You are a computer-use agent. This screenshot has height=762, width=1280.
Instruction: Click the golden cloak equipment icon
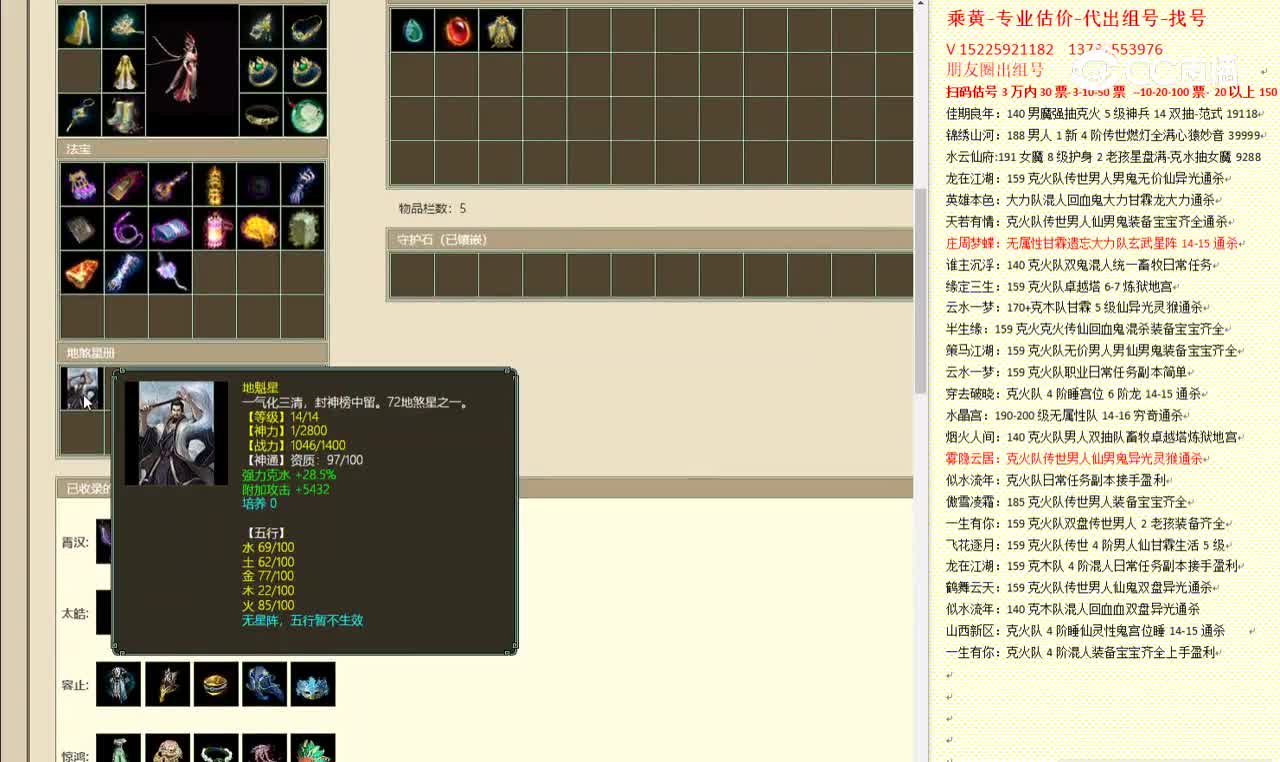tap(80, 26)
